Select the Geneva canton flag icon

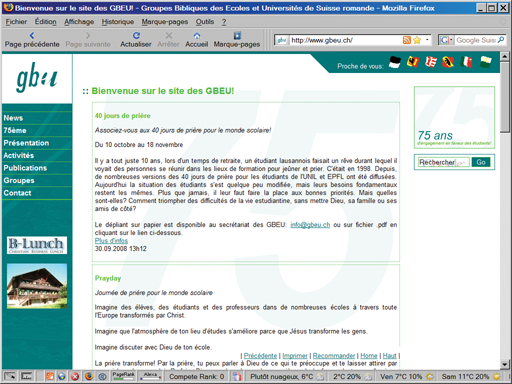click(x=413, y=62)
